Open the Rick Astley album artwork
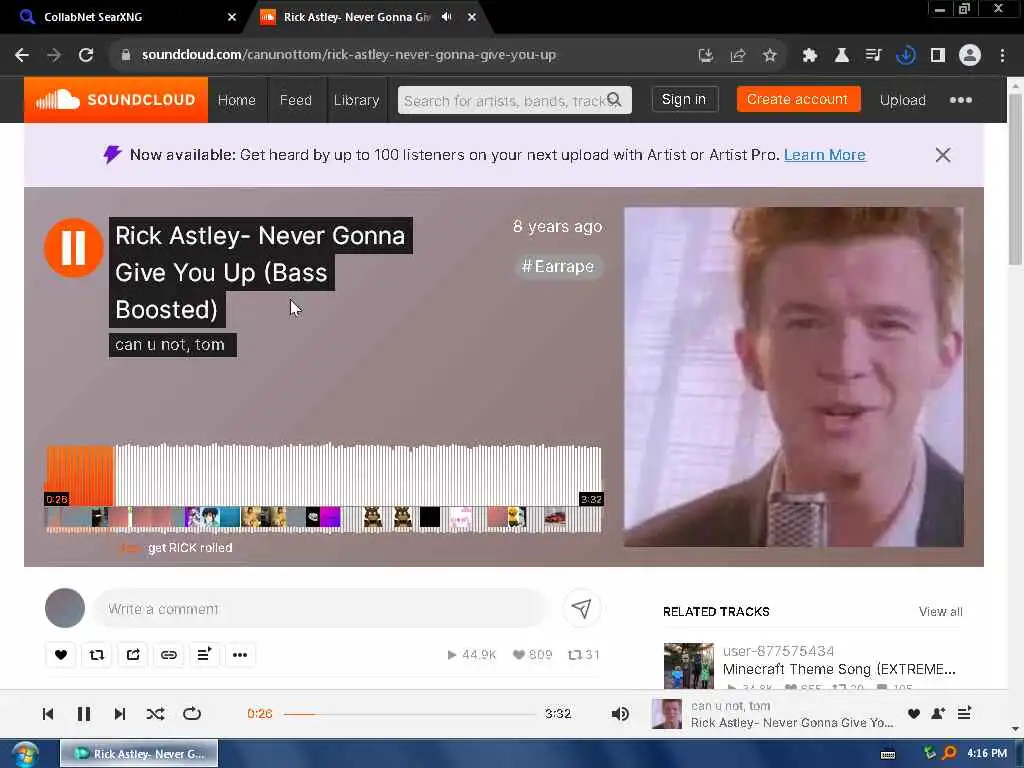 click(x=793, y=377)
